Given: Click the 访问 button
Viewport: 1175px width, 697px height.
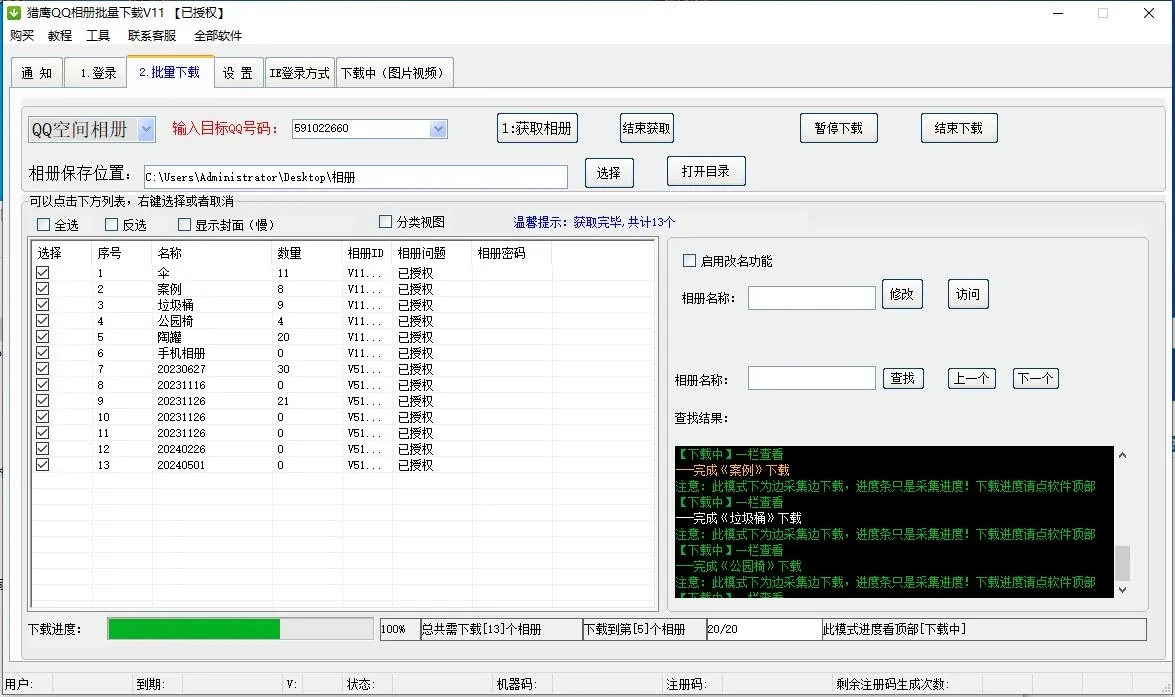Looking at the screenshot, I should pyautogui.click(x=968, y=294).
